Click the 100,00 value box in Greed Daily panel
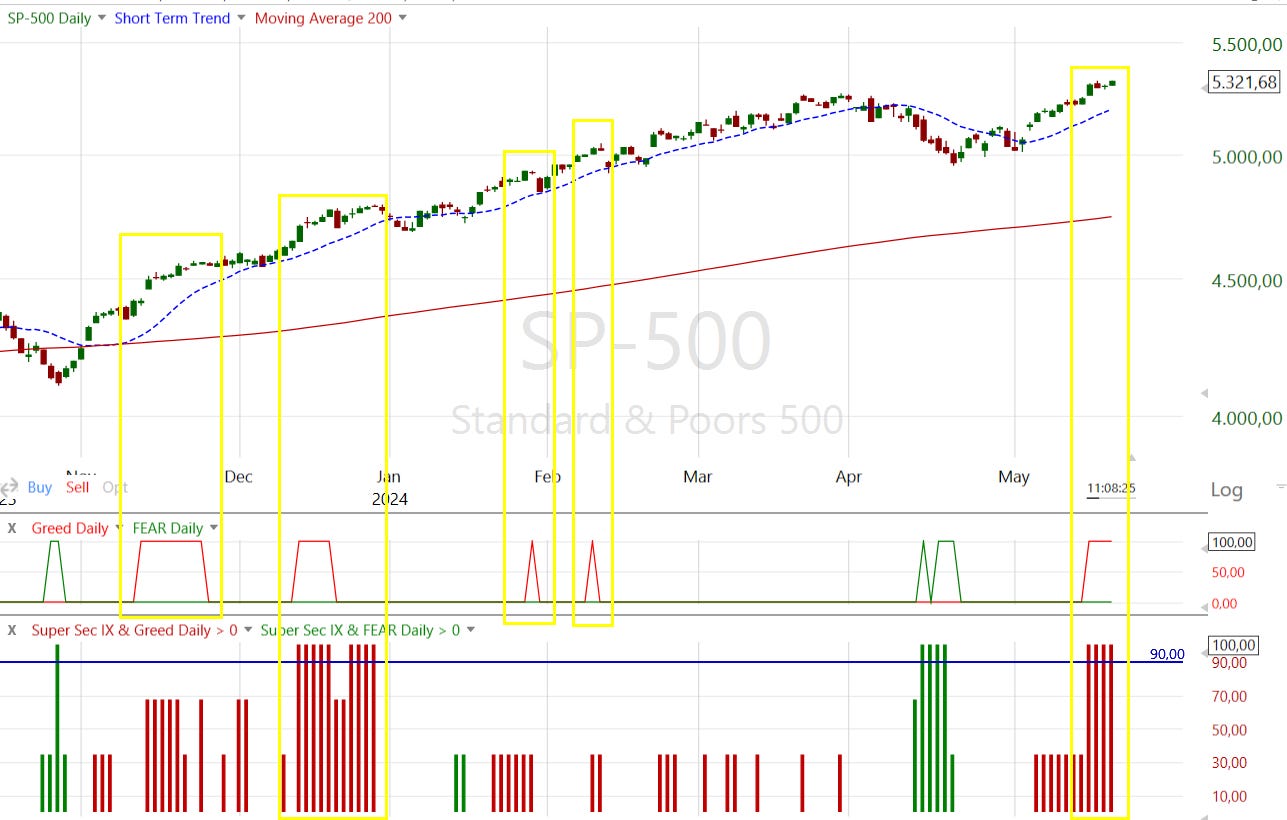1287x820 pixels. [1233, 542]
